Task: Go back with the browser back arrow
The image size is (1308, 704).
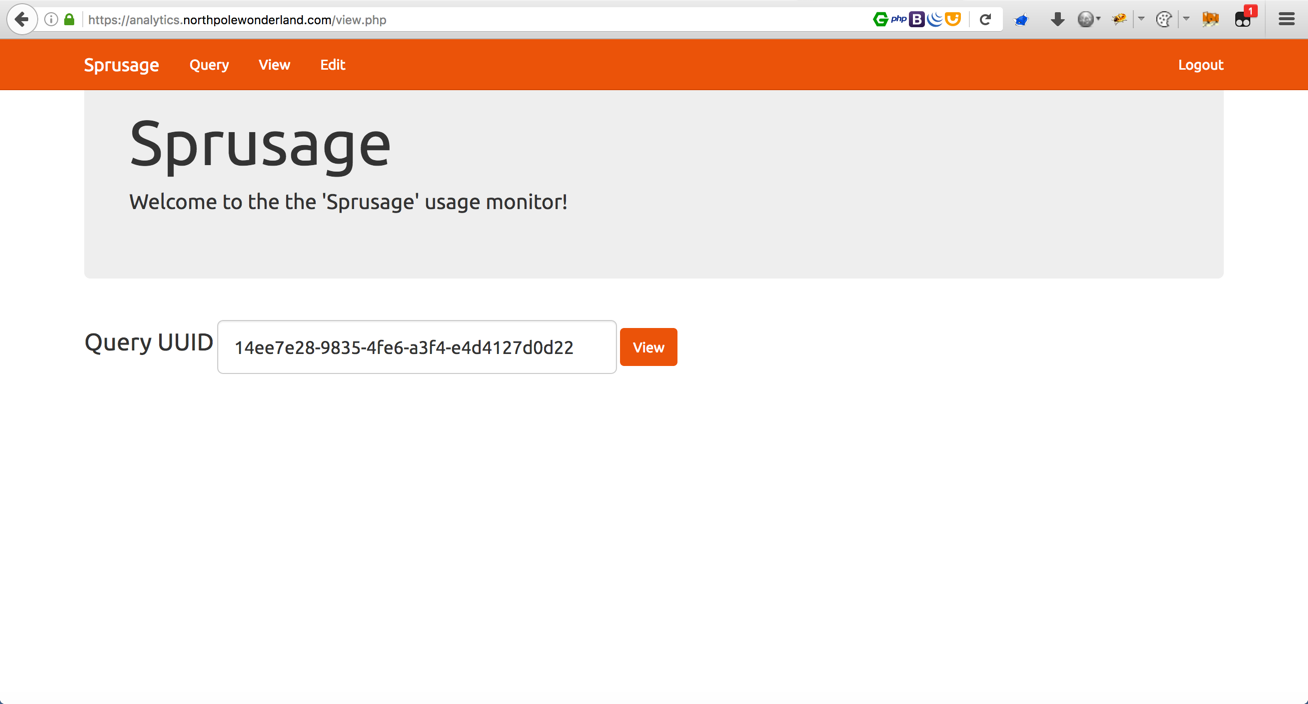Action: 21,19
